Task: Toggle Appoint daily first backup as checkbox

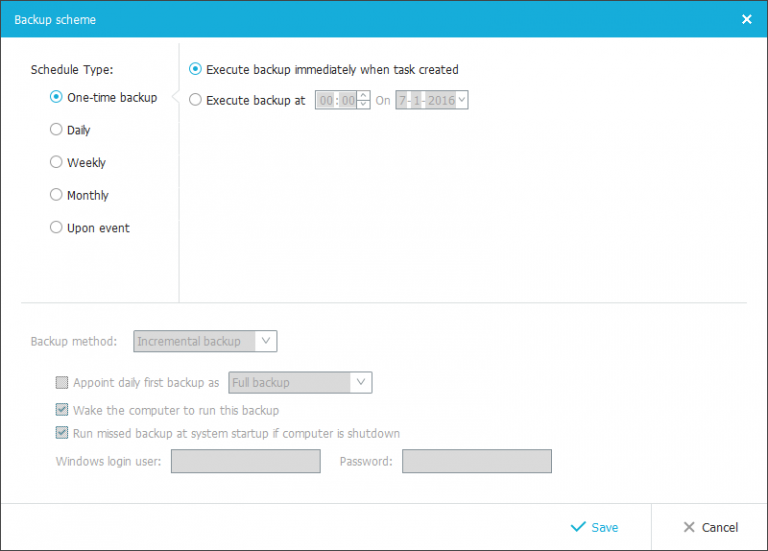Action: pos(62,382)
